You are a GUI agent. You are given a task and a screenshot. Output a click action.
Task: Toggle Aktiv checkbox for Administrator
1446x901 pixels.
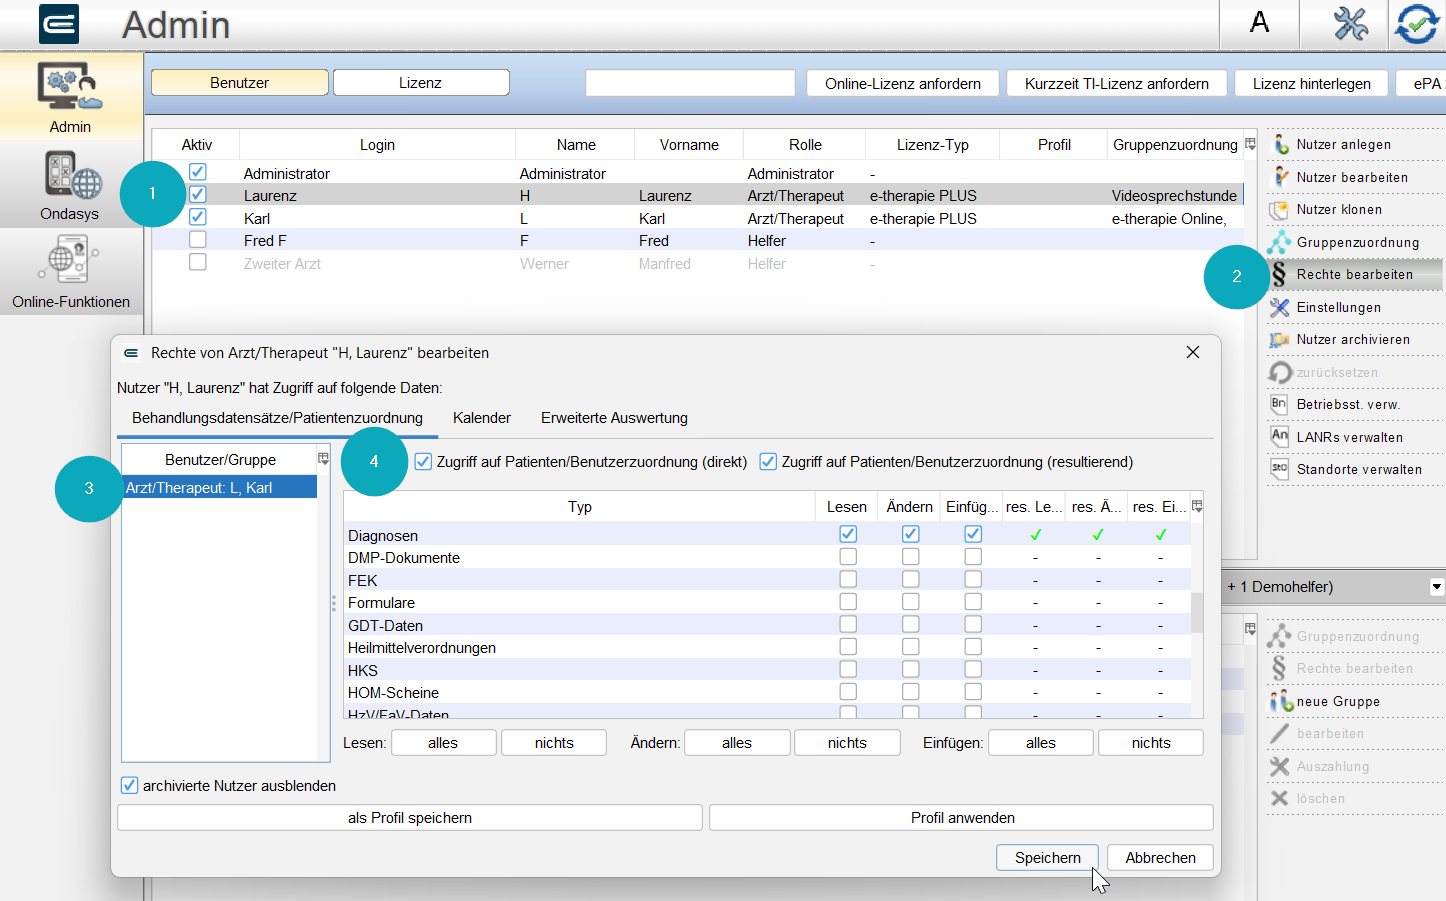point(198,172)
